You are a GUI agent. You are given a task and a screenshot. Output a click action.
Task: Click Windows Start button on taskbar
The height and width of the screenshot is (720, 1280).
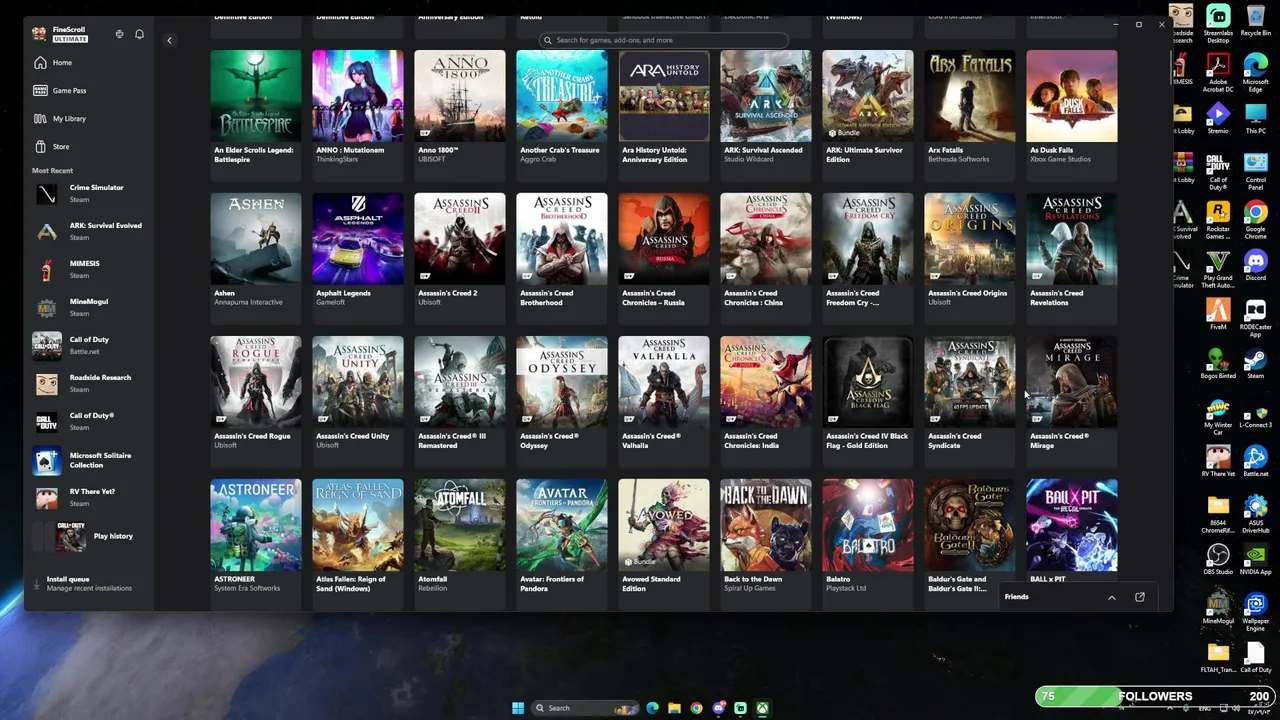518,708
